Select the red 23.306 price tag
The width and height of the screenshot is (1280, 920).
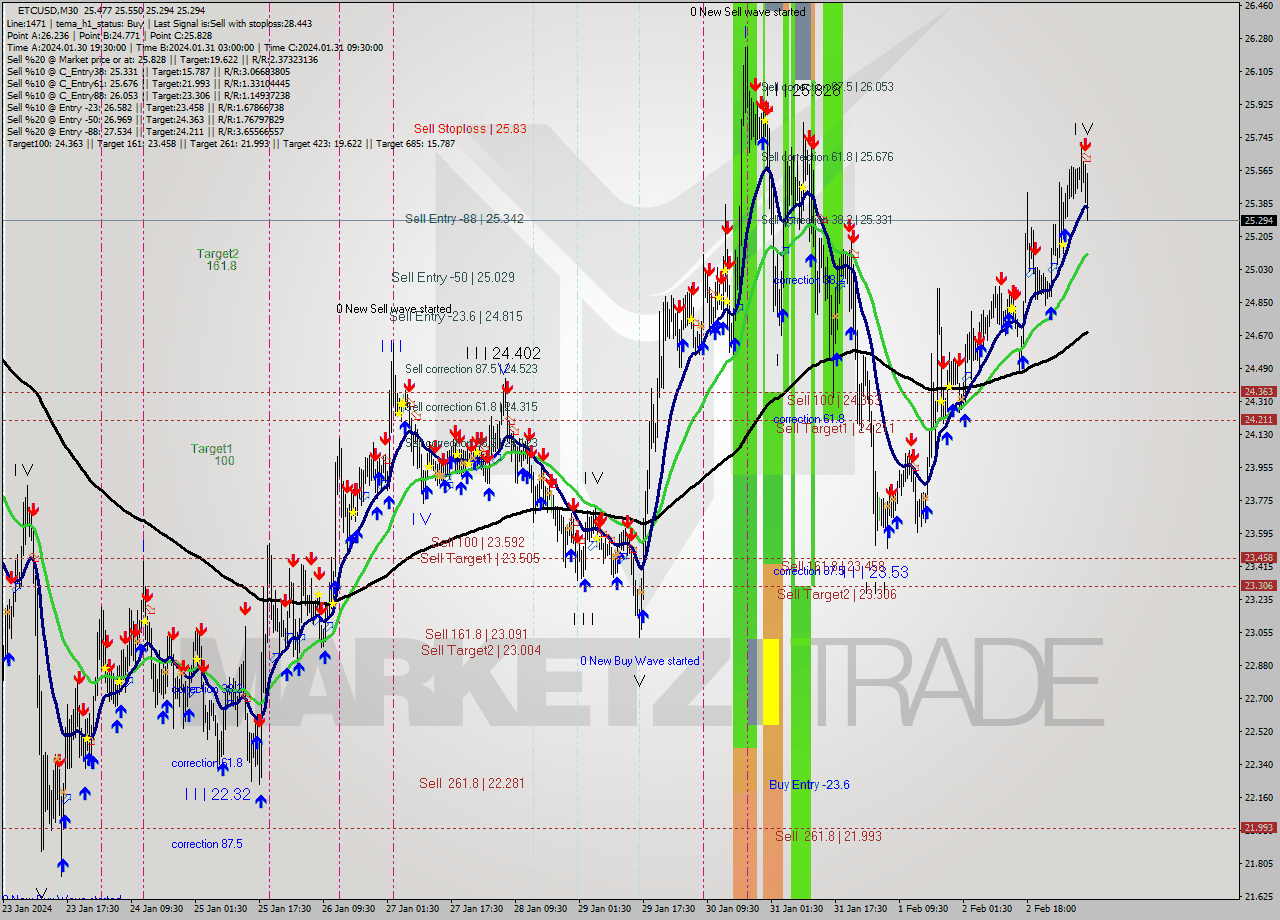coord(1258,586)
